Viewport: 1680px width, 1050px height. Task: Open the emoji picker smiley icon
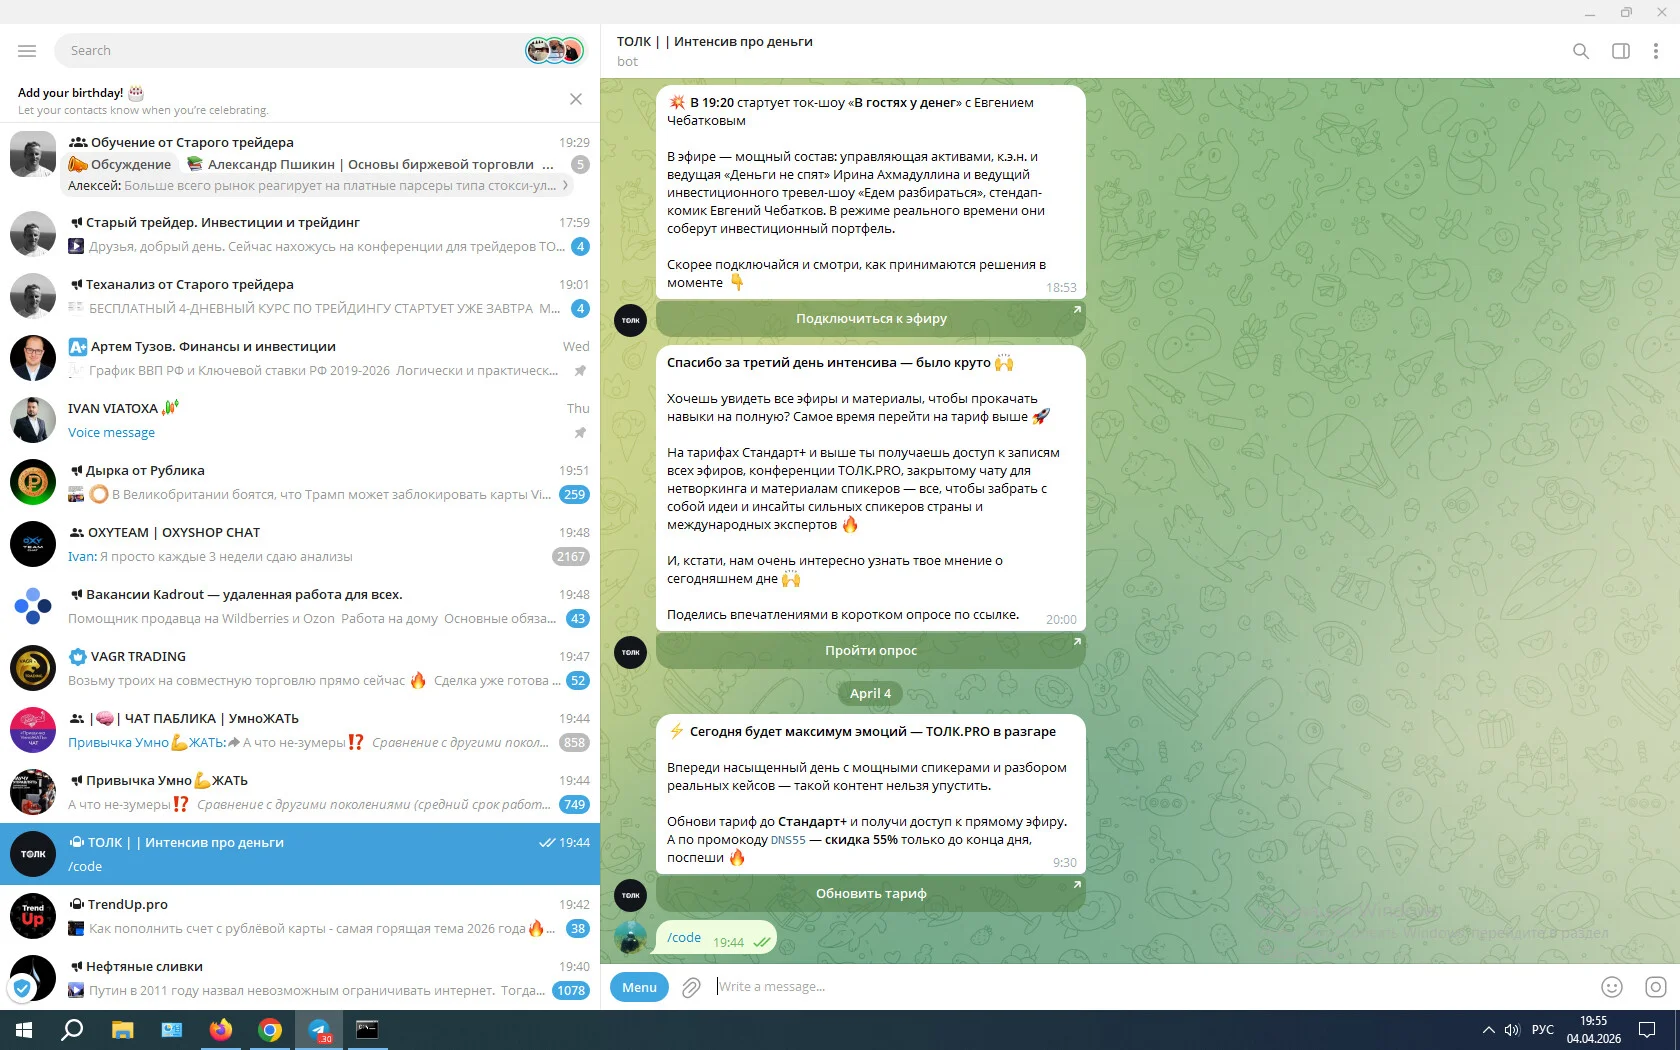[1612, 987]
